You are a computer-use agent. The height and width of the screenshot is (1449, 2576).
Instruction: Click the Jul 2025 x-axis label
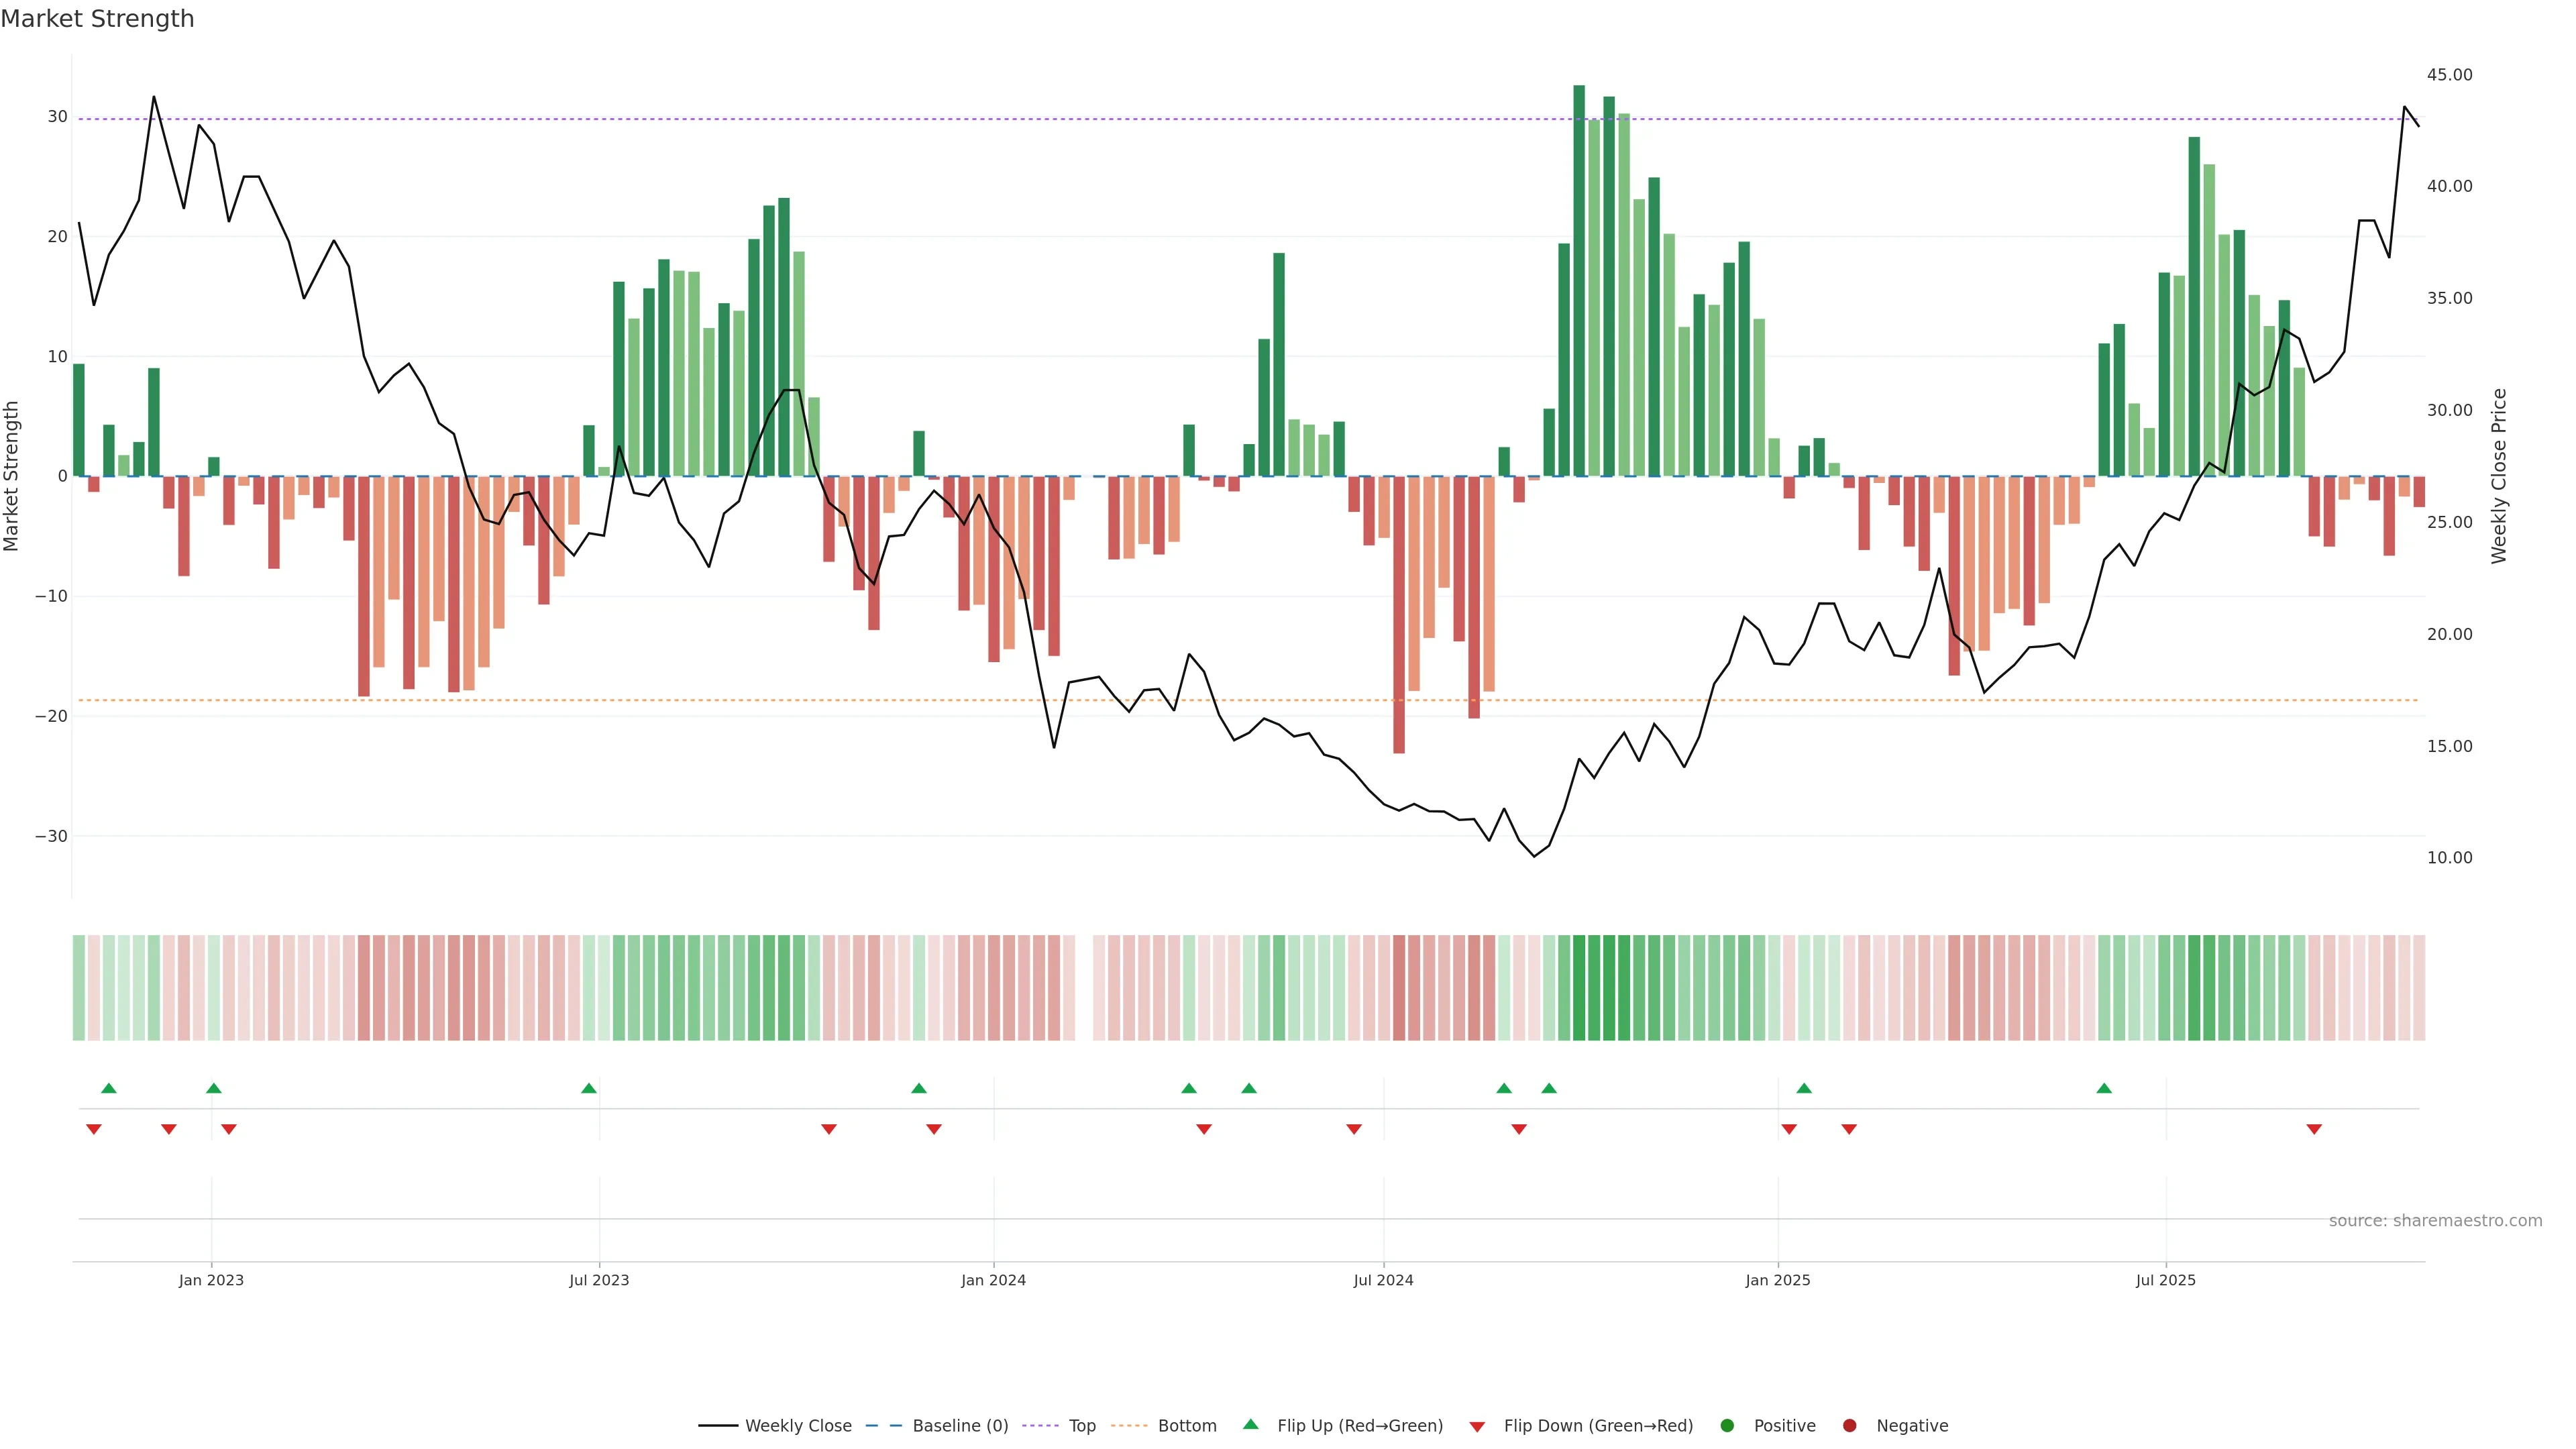(x=2166, y=1280)
